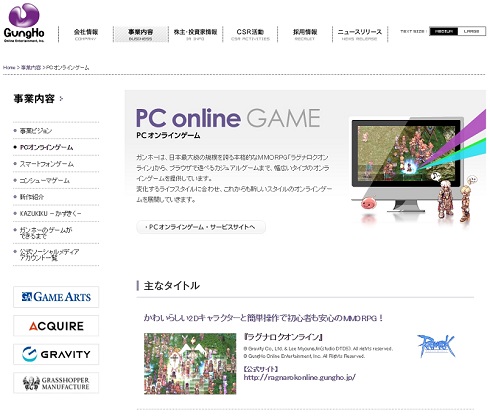The width and height of the screenshot is (490, 416).
Task: Click the 事業内容 sidebar heading
Action: pos(34,99)
